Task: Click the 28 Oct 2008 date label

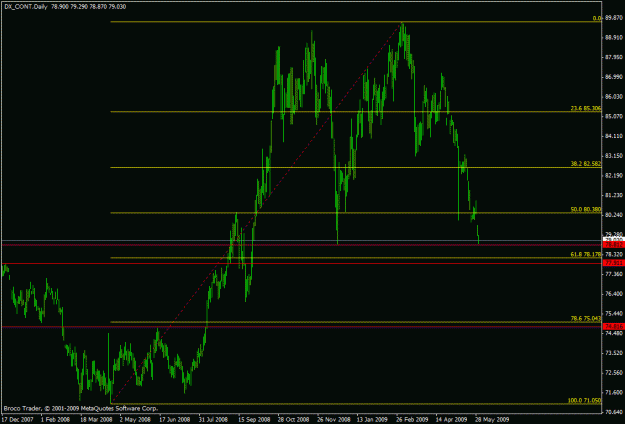Action: 294,420
